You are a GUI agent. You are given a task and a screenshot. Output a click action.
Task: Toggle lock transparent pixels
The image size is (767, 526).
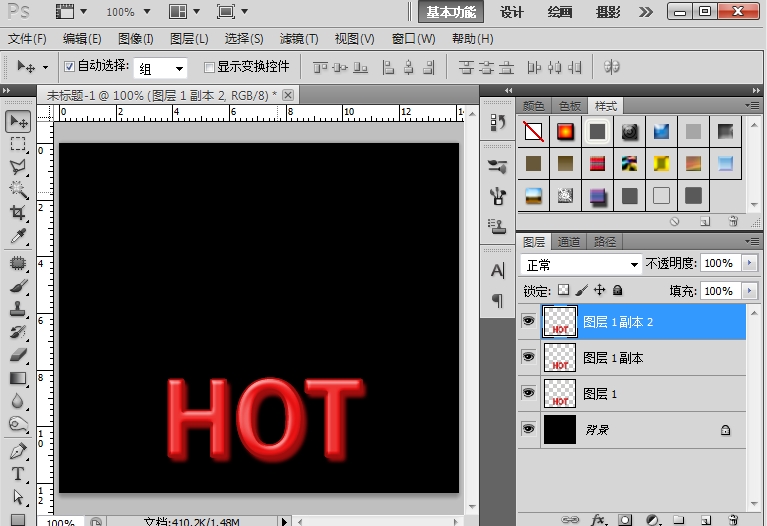pos(564,290)
